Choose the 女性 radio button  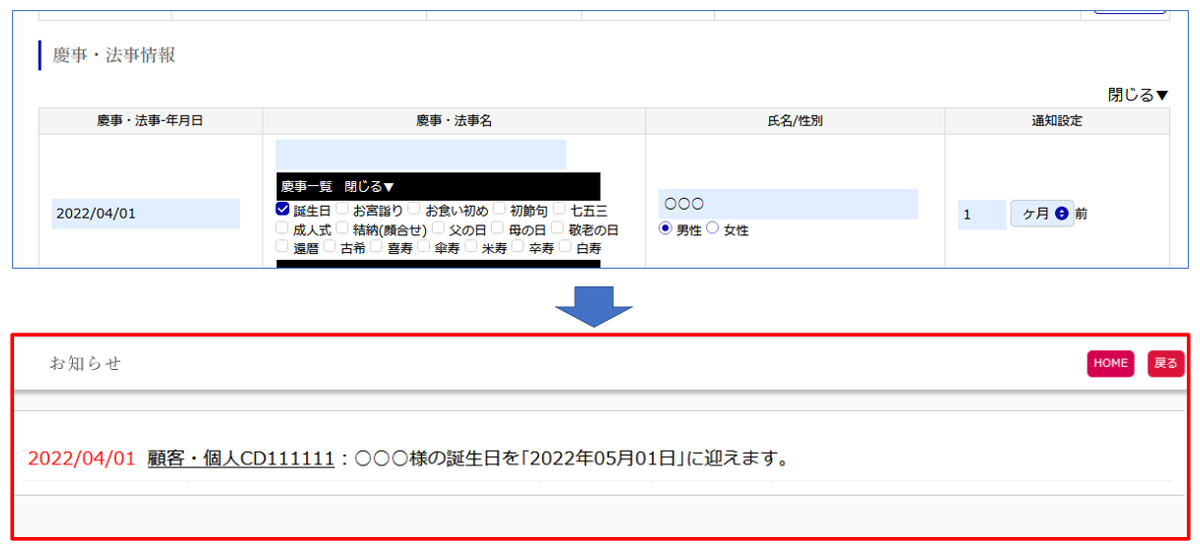[712, 229]
